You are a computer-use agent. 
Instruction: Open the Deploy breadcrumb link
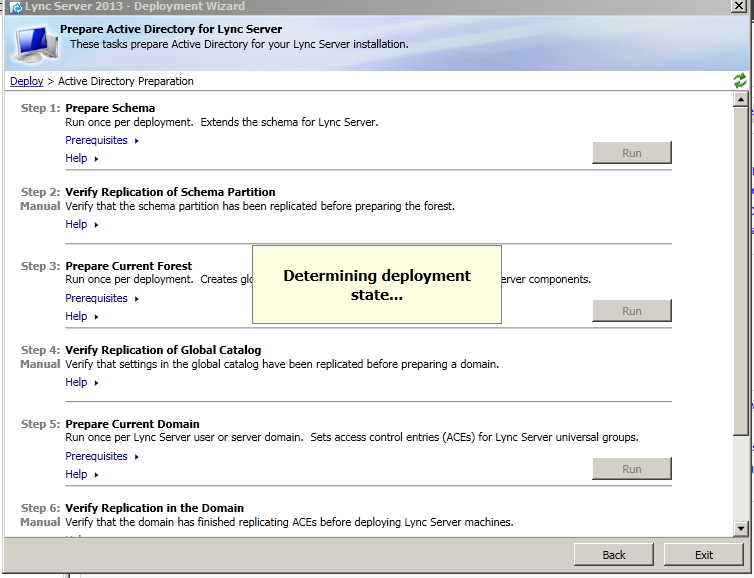pos(27,81)
